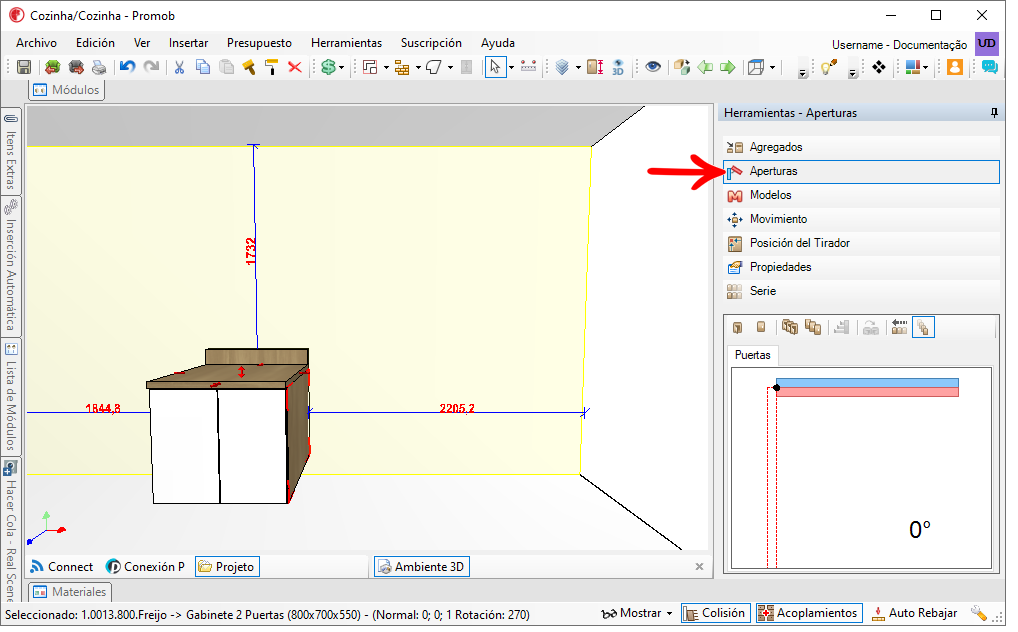The image size is (1018, 632).
Task: Click the color palette layout icon
Action: pos(913,68)
